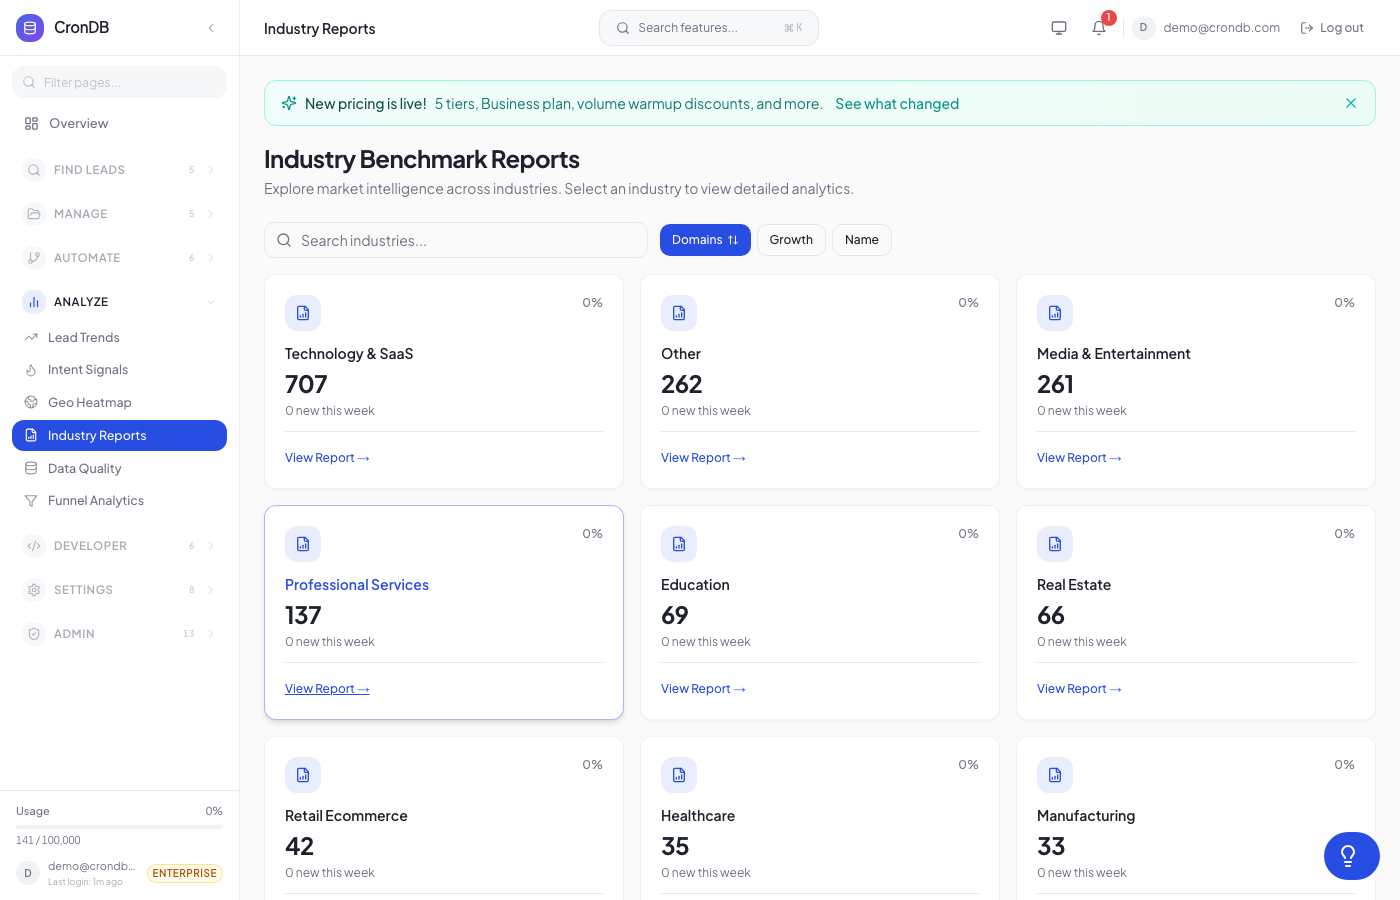Click the Healthcare card title

click(698, 816)
